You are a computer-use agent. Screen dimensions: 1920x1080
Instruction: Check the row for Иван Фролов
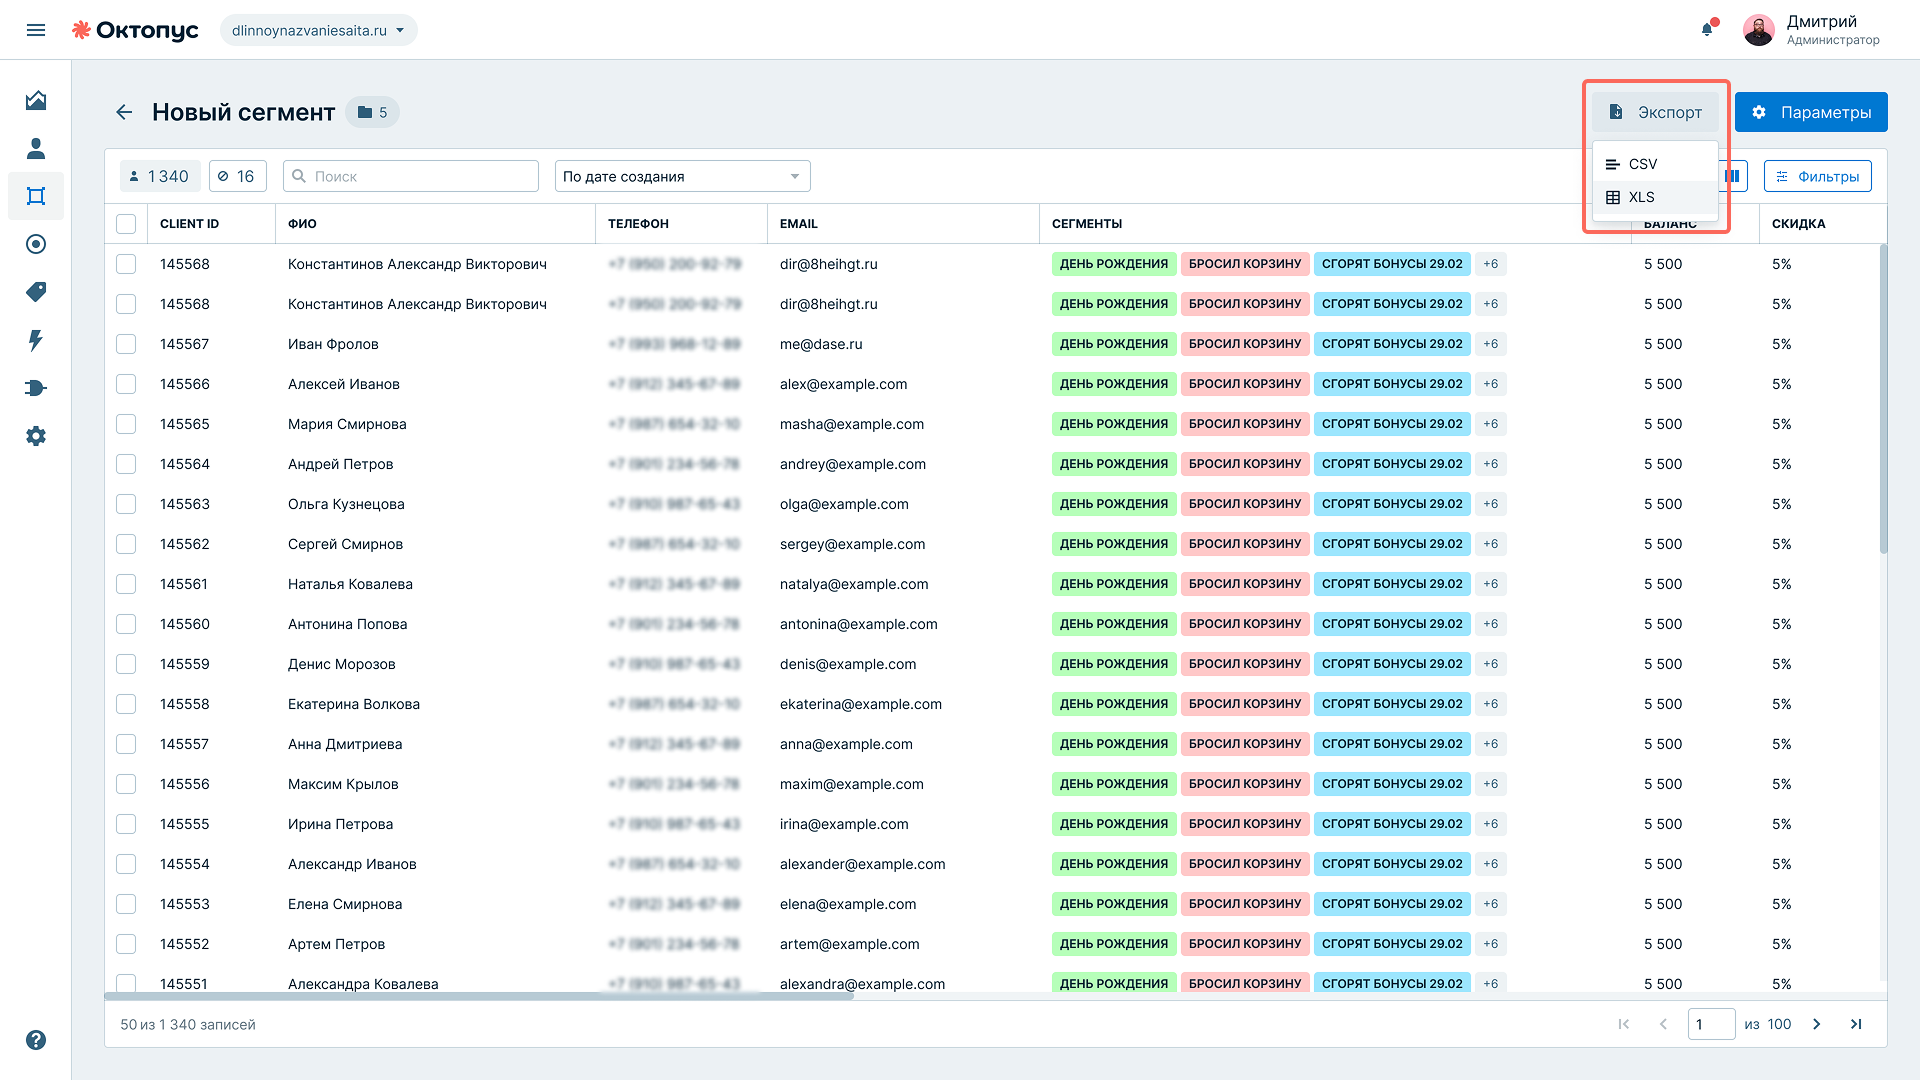[x=126, y=344]
